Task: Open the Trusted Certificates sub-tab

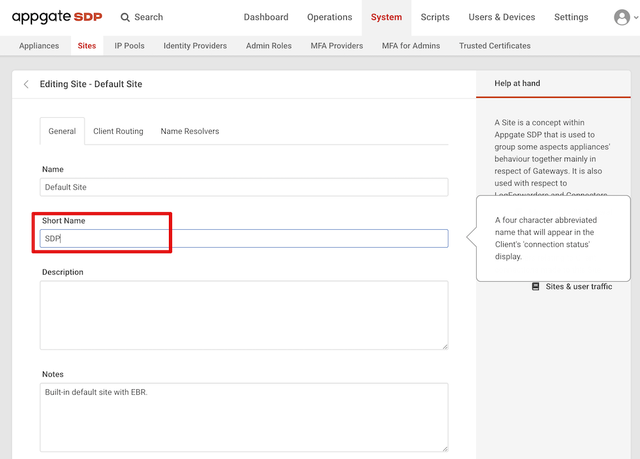Action: (x=495, y=46)
